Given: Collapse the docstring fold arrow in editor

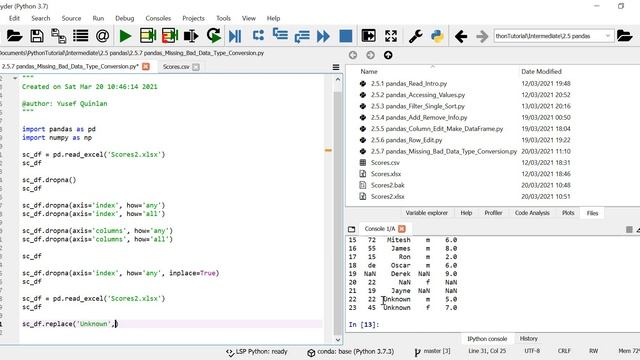Looking at the screenshot, I should 15,78.
